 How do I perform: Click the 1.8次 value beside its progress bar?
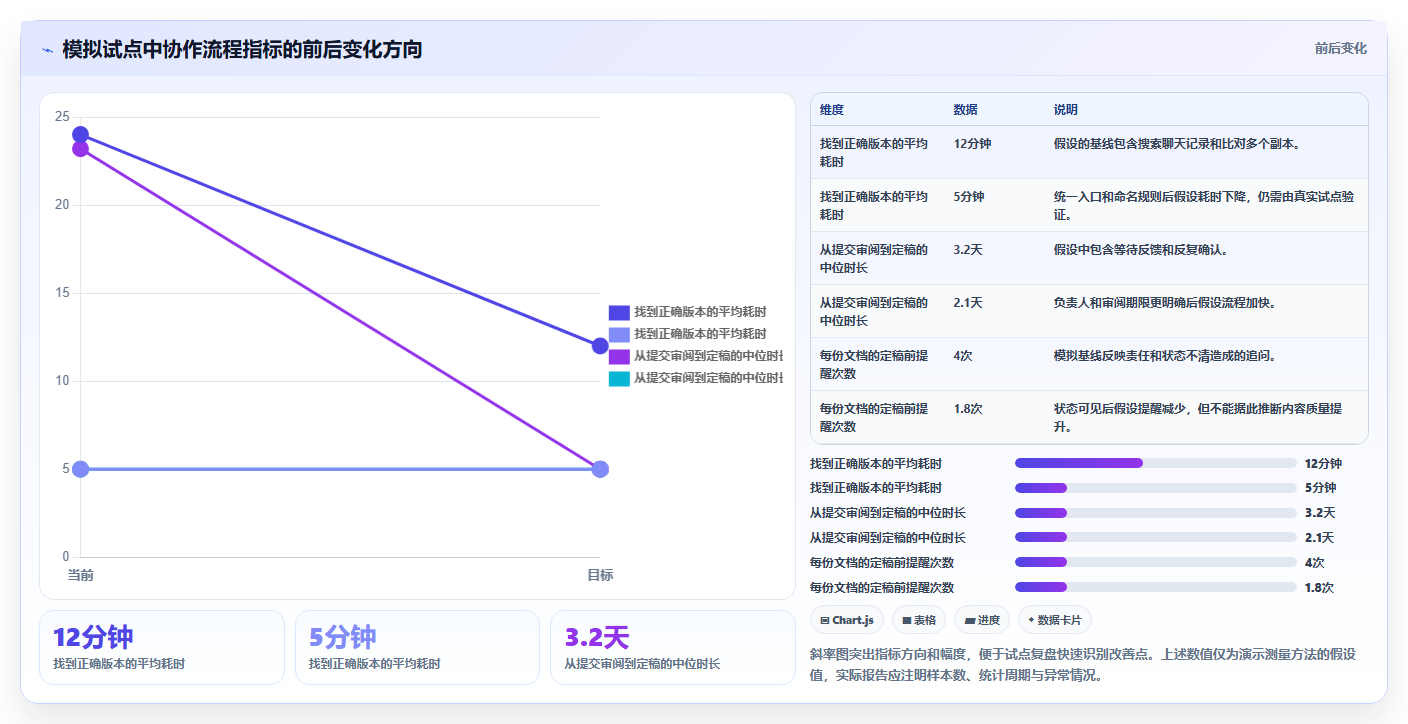[1319, 588]
